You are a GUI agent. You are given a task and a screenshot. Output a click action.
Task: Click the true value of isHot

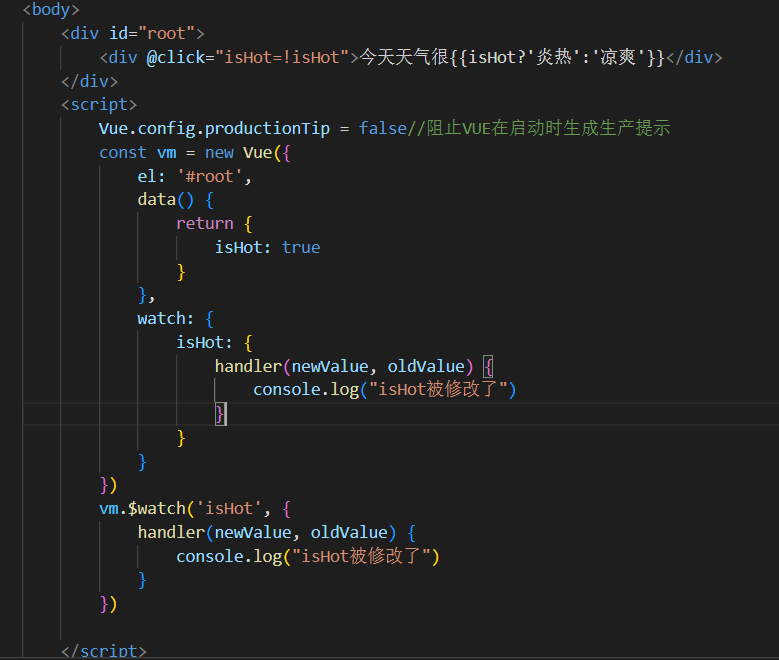301,247
